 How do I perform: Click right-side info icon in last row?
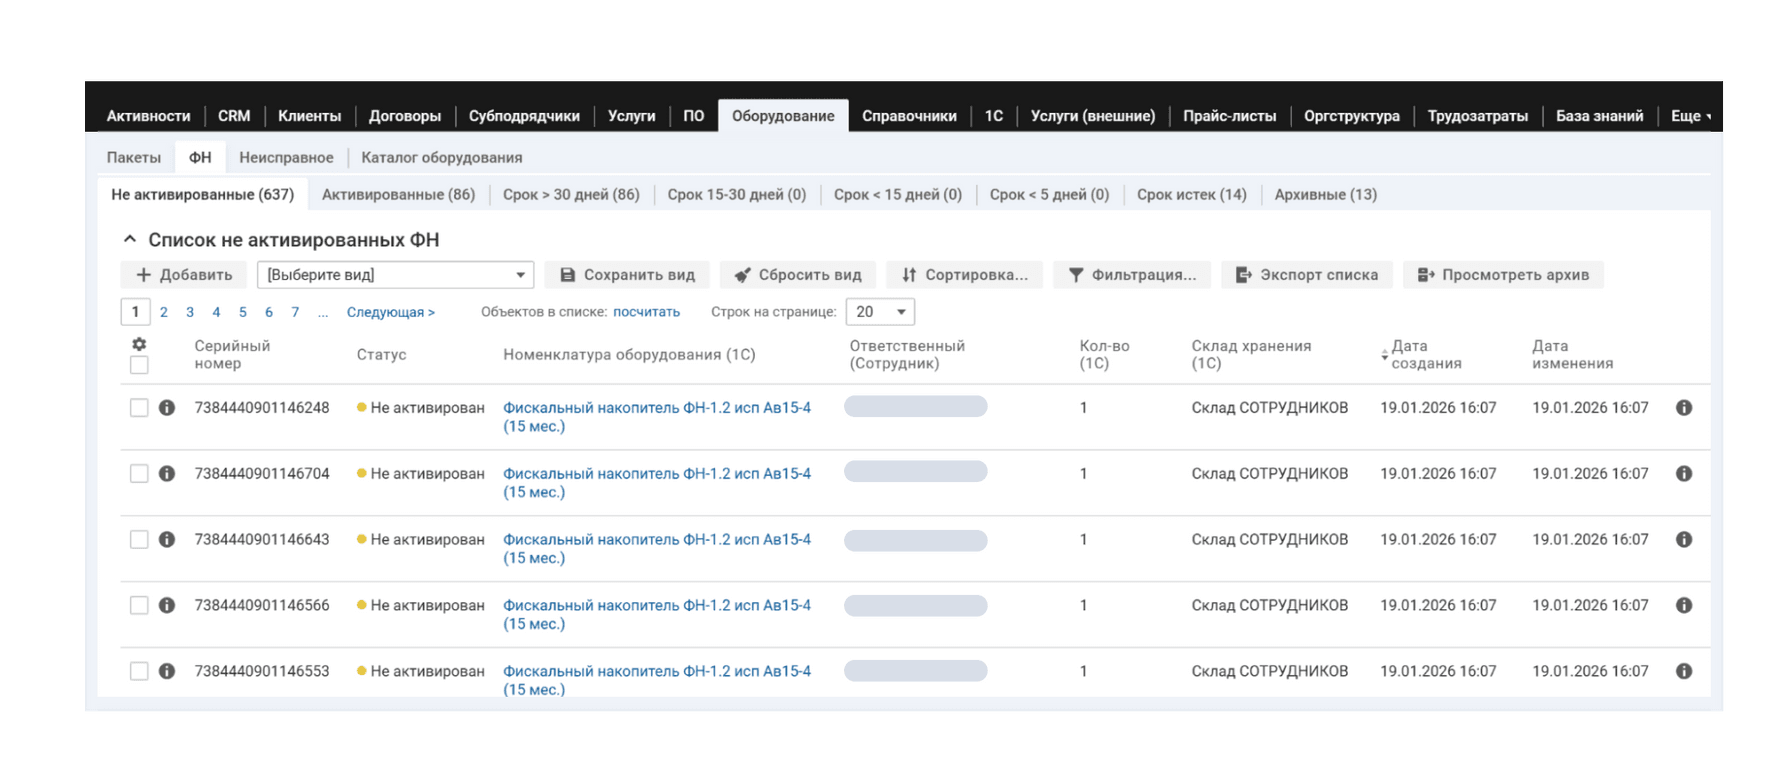pyautogui.click(x=1684, y=672)
